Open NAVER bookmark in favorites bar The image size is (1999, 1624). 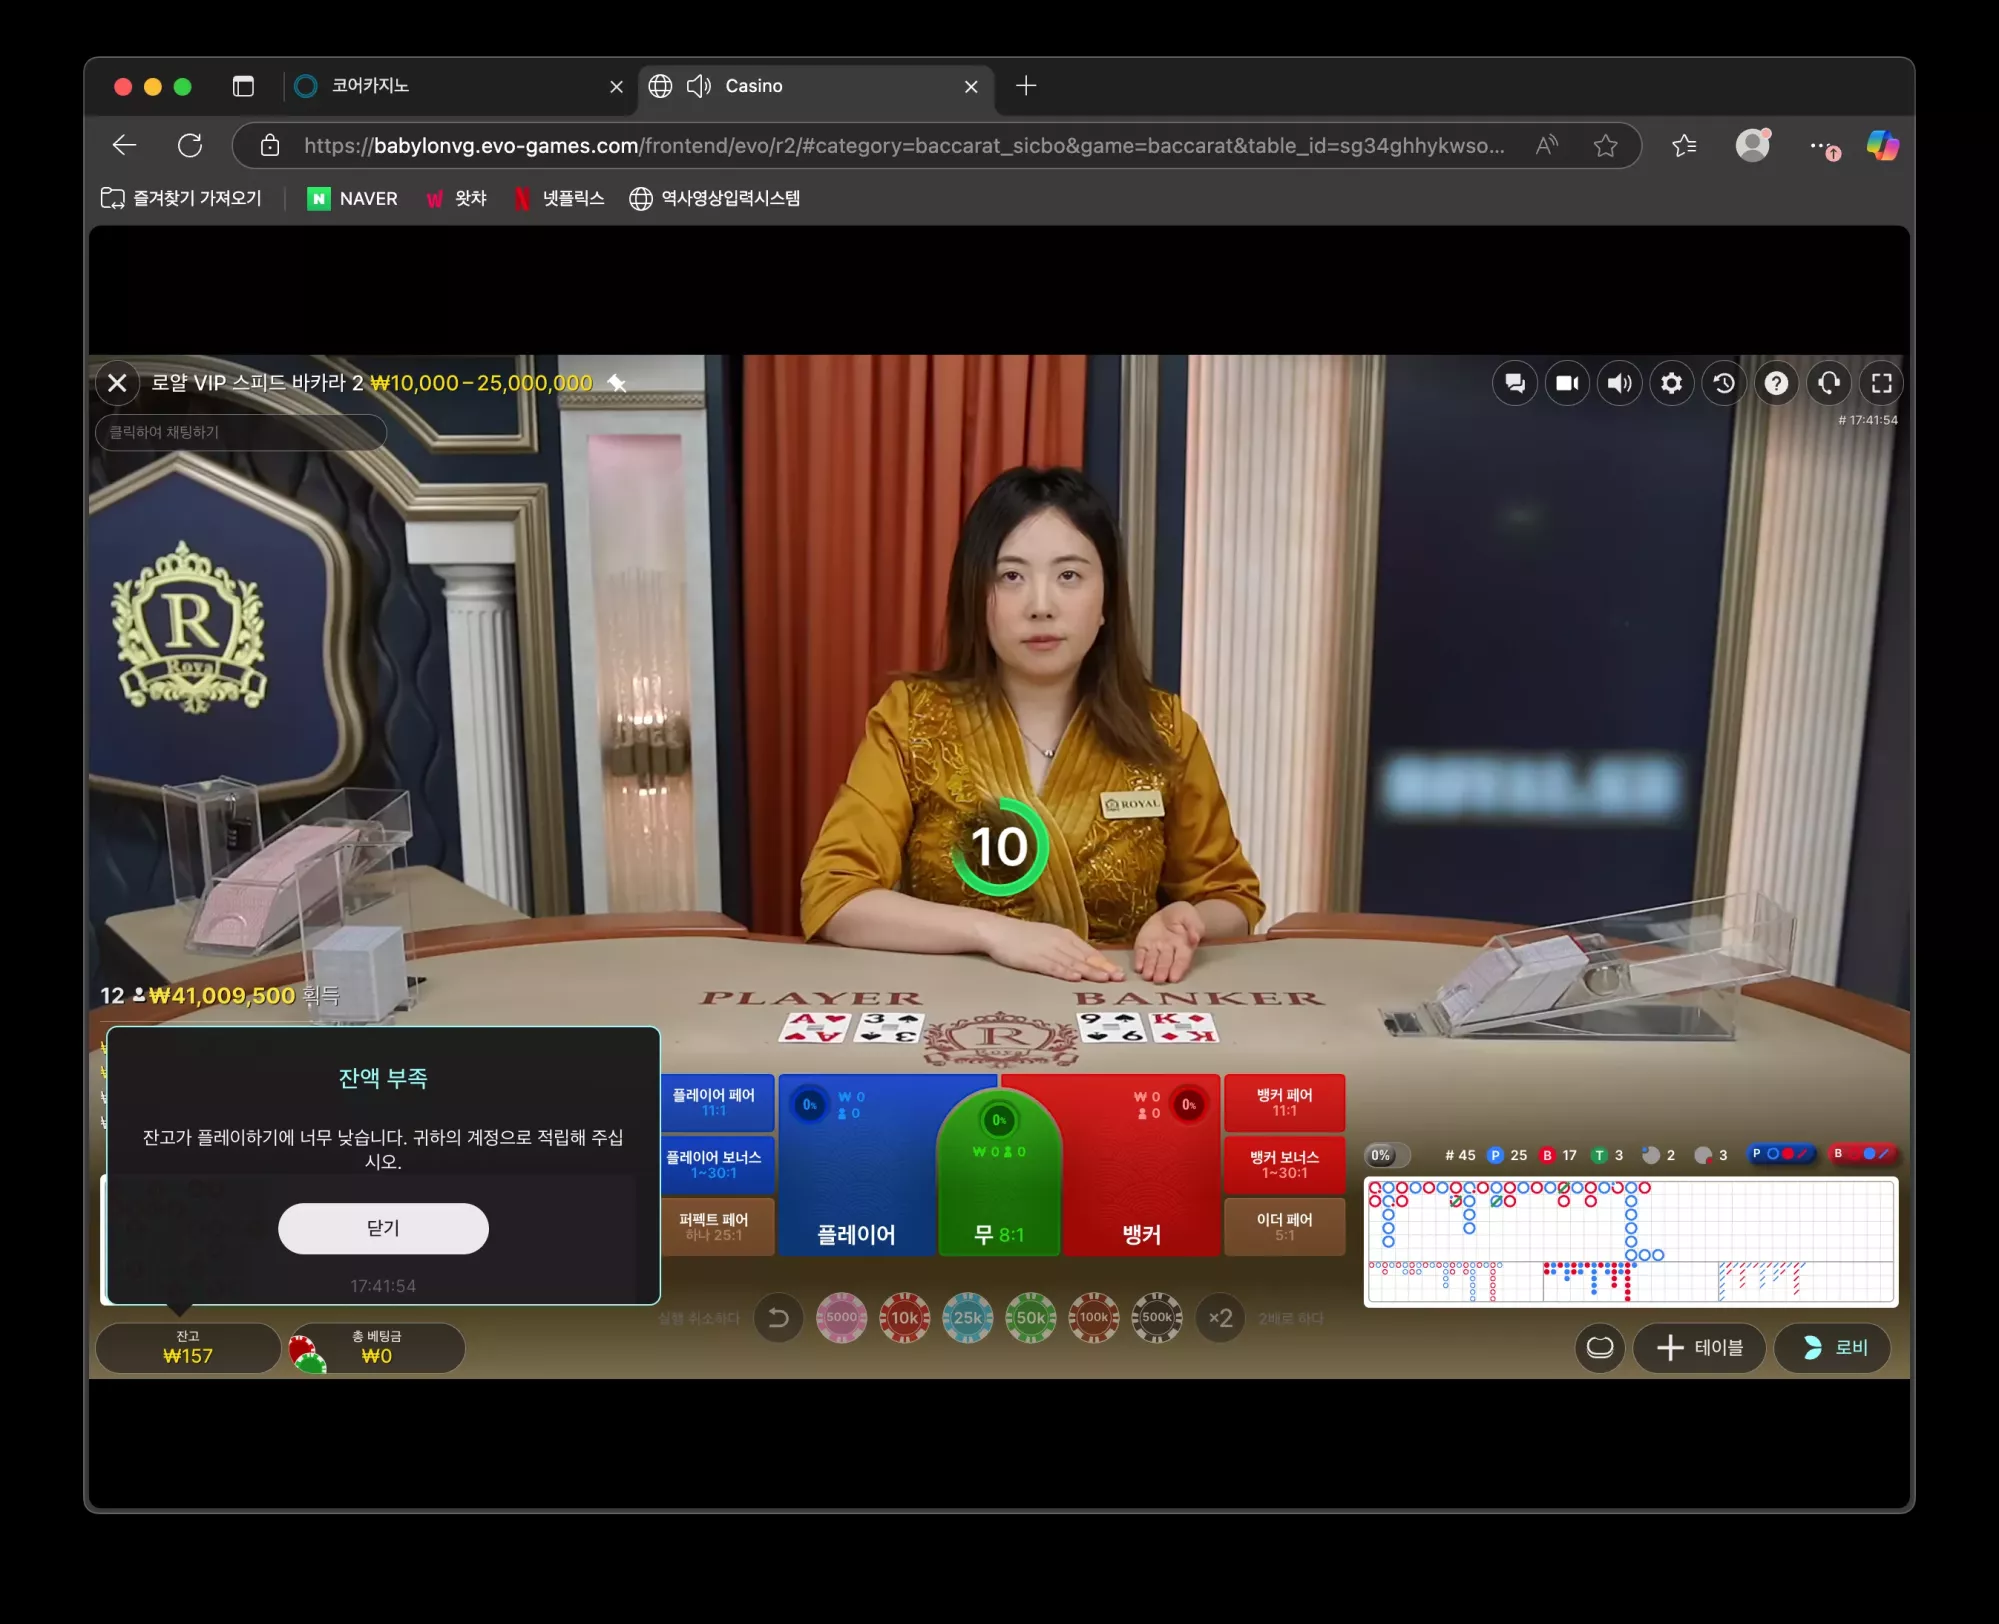point(352,198)
